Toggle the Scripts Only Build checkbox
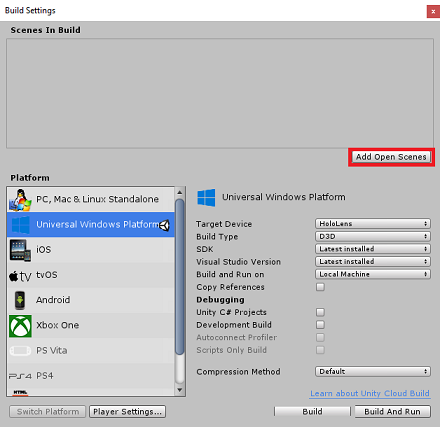This screenshot has width=440, height=427. pyautogui.click(x=320, y=350)
